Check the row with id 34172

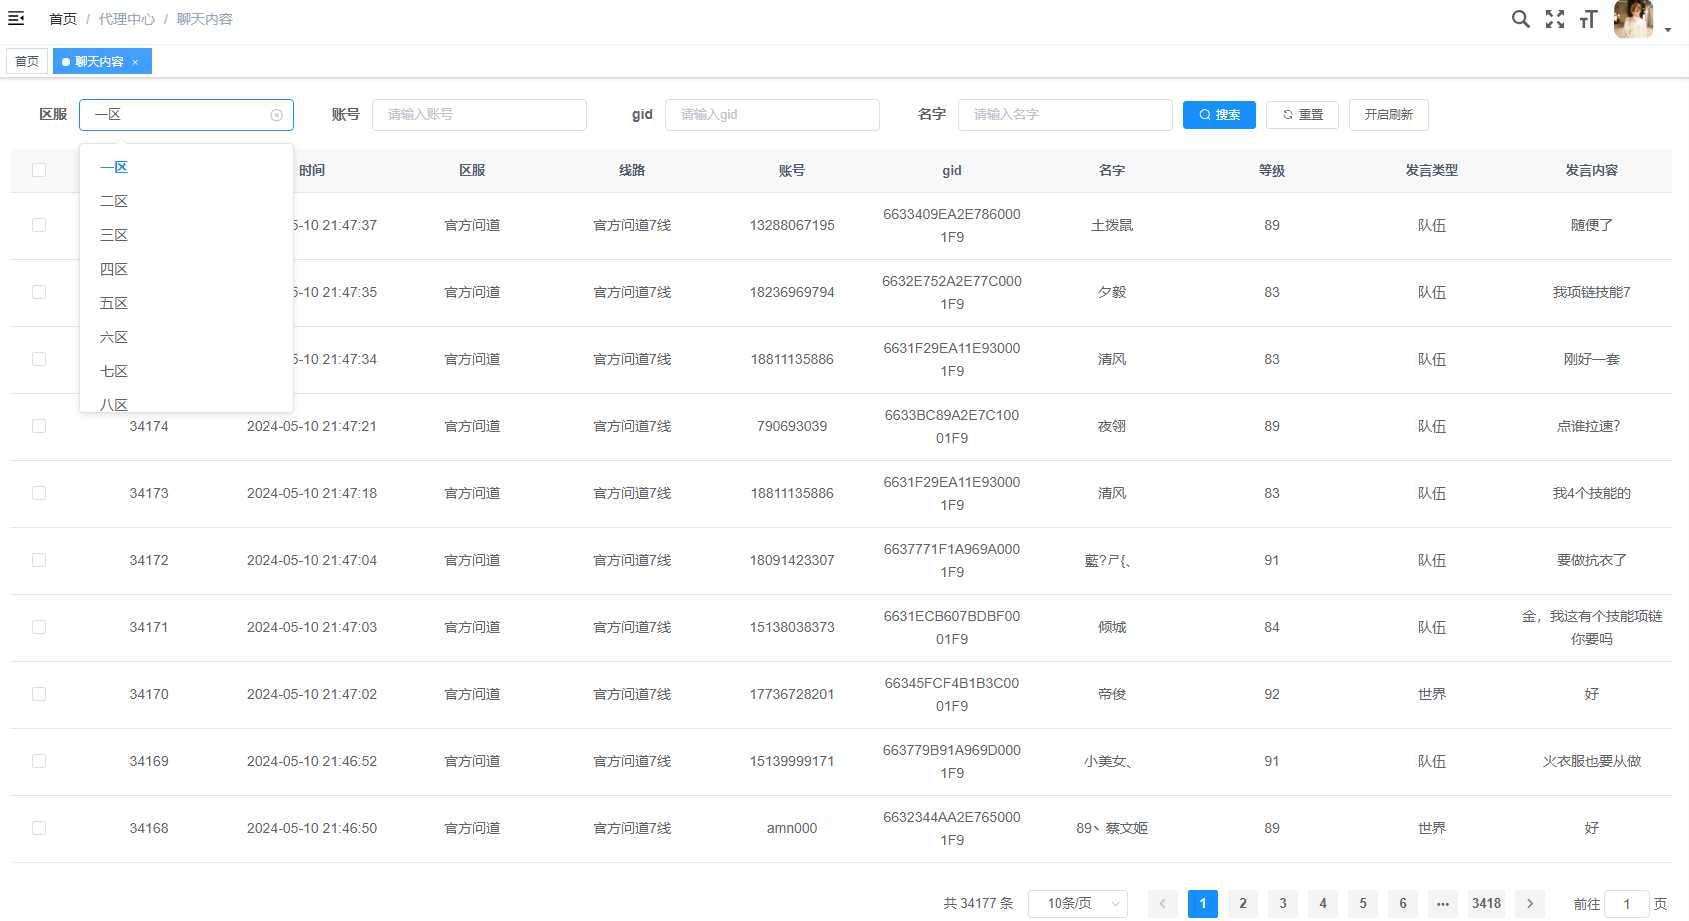pos(39,560)
